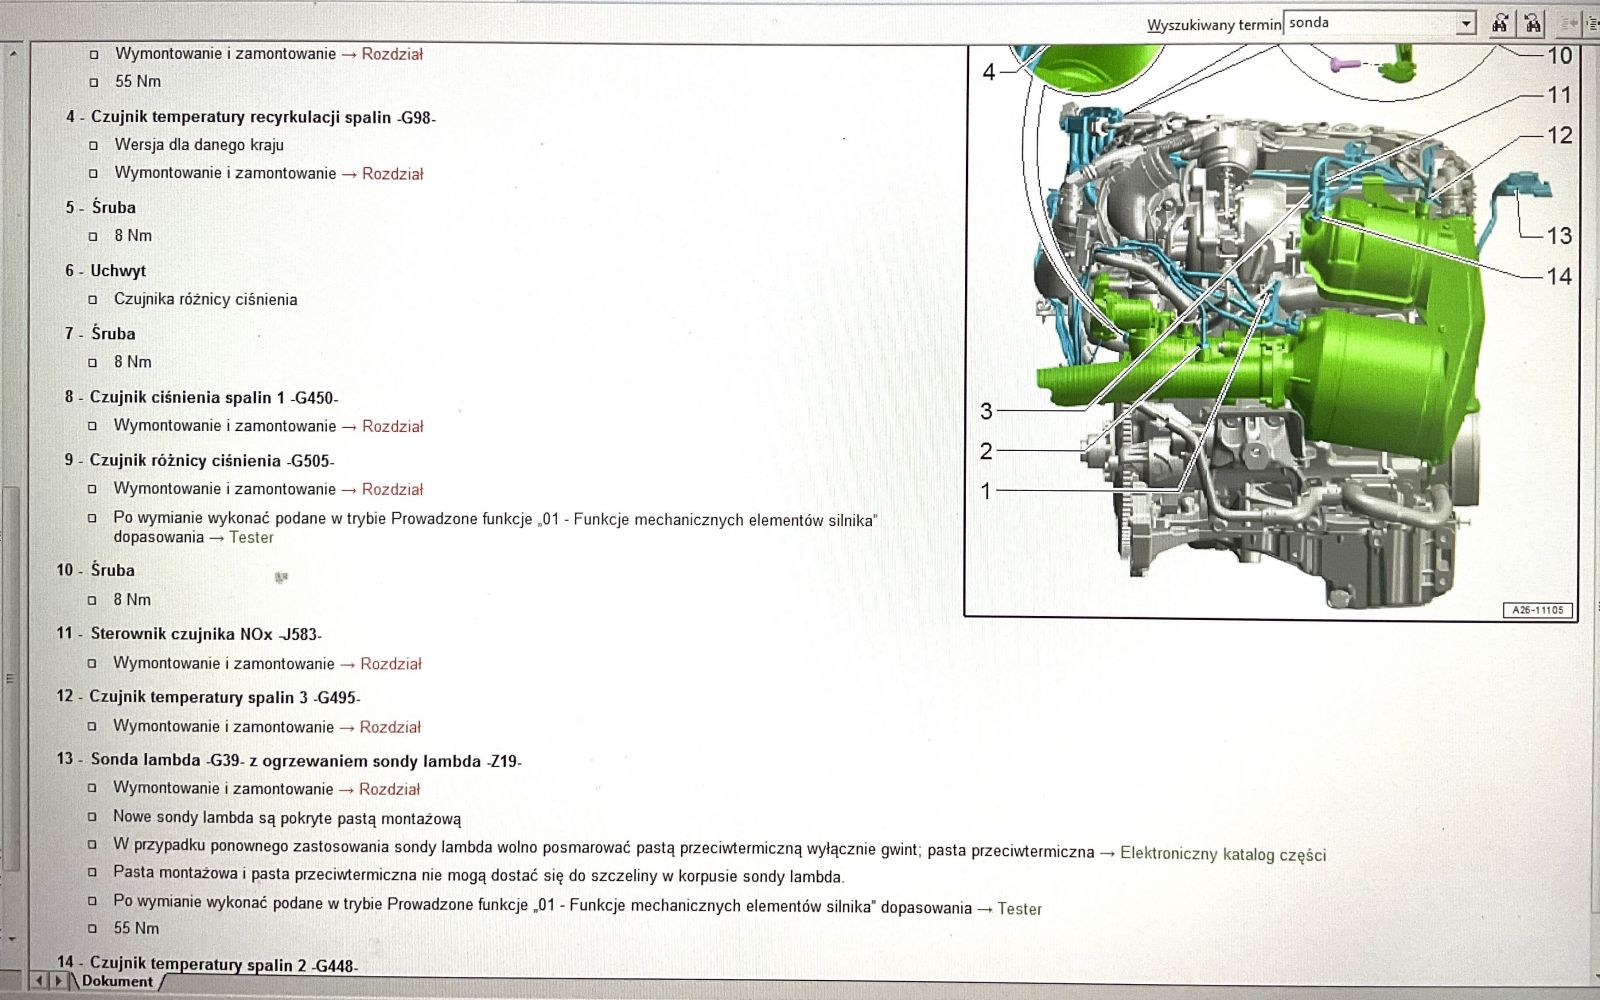The image size is (1600, 1000).
Task: Click heading "Czujnik temperatury spalin 2 -G448-"
Action: 224,965
